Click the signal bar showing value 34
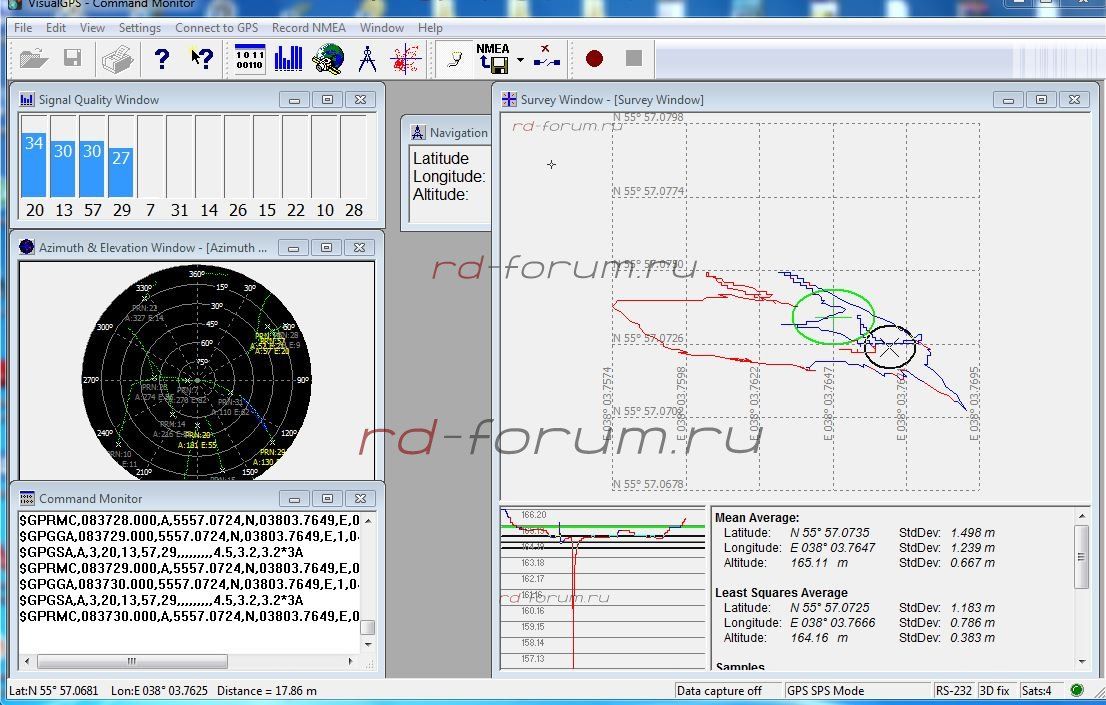This screenshot has height=705, width=1106. pos(34,165)
